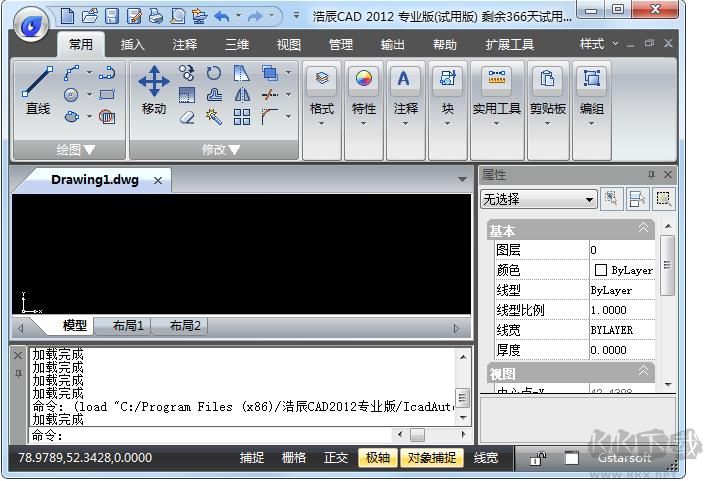This screenshot has height=481, width=704.
Task: Toggle 正交 ortho mode in status bar
Action: tap(336, 458)
